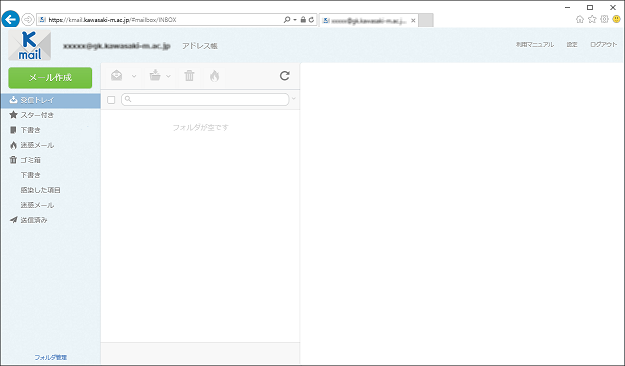Click ログアウト to log out
Viewport: 625px width, 366px height.
coord(603,45)
